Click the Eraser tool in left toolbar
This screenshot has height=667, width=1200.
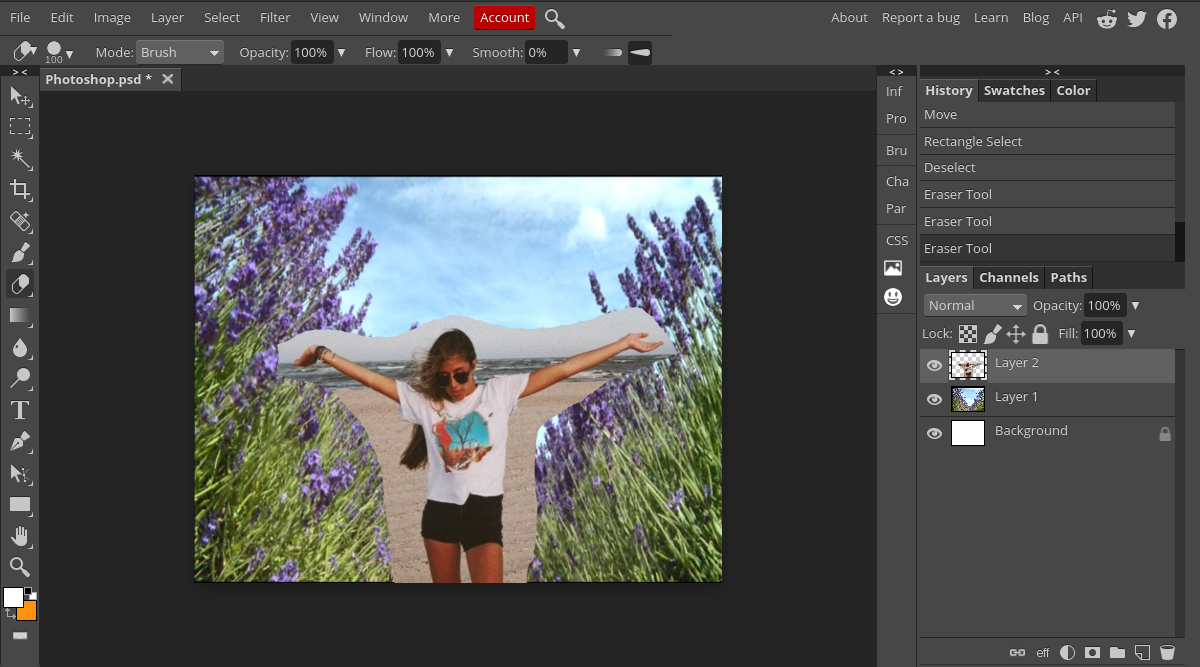pos(20,284)
